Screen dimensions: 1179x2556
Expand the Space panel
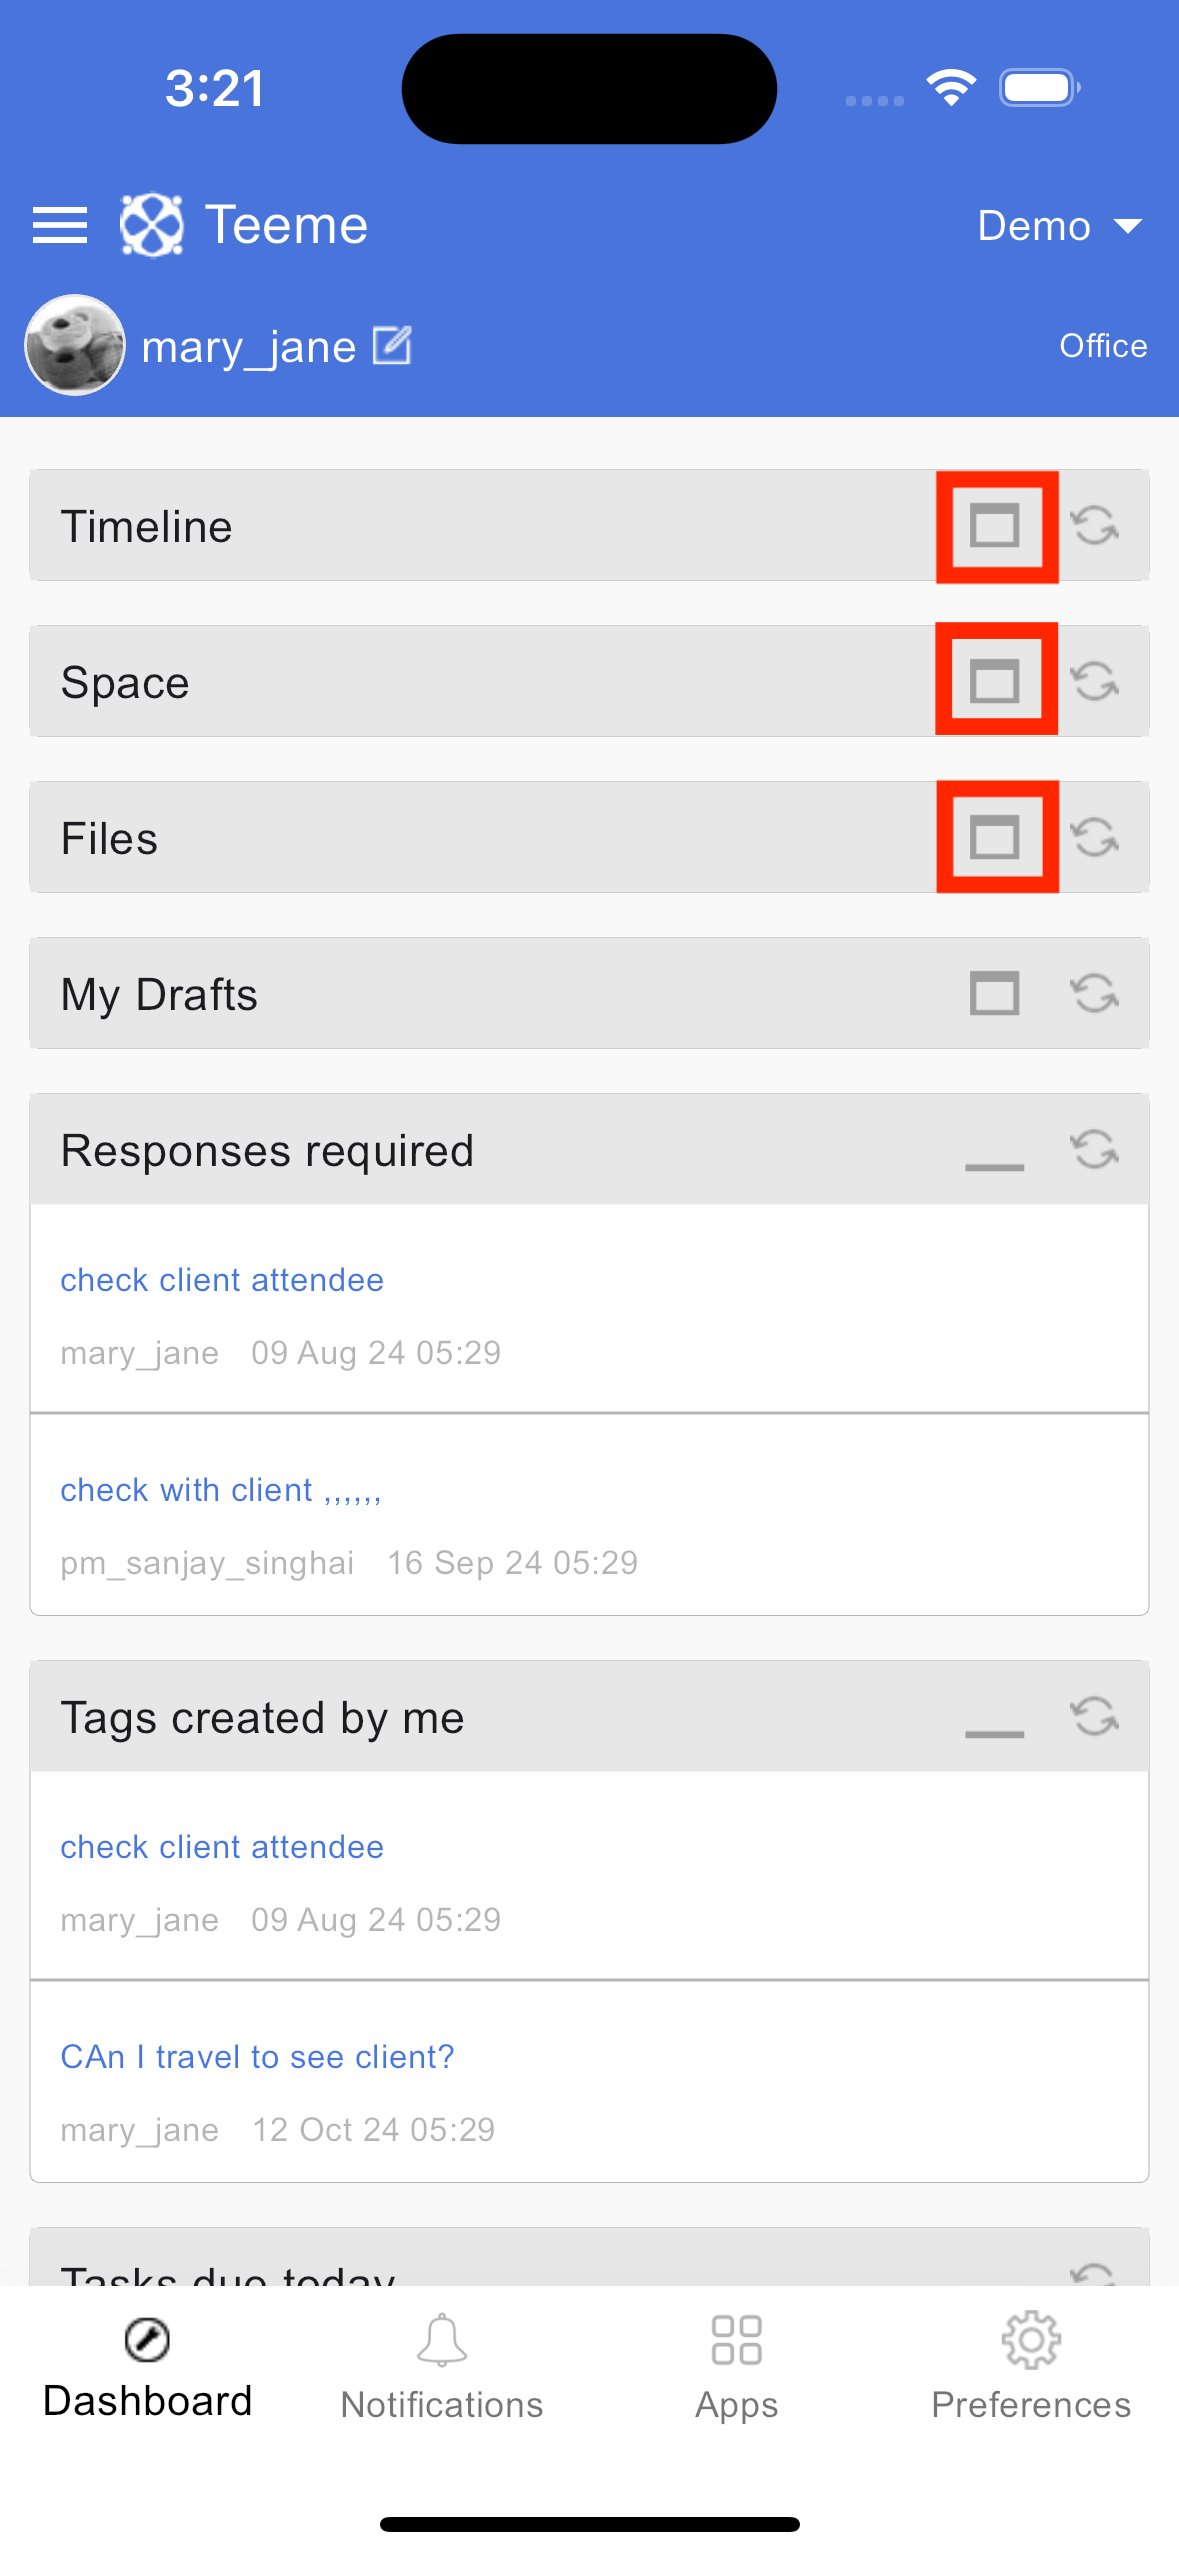[995, 682]
